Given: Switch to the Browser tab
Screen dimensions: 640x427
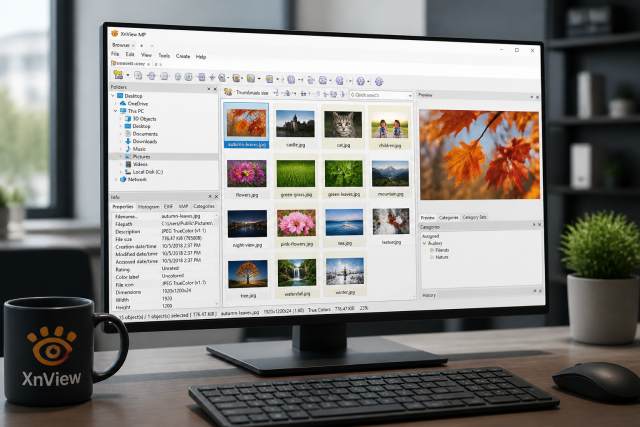Looking at the screenshot, I should click(x=121, y=45).
